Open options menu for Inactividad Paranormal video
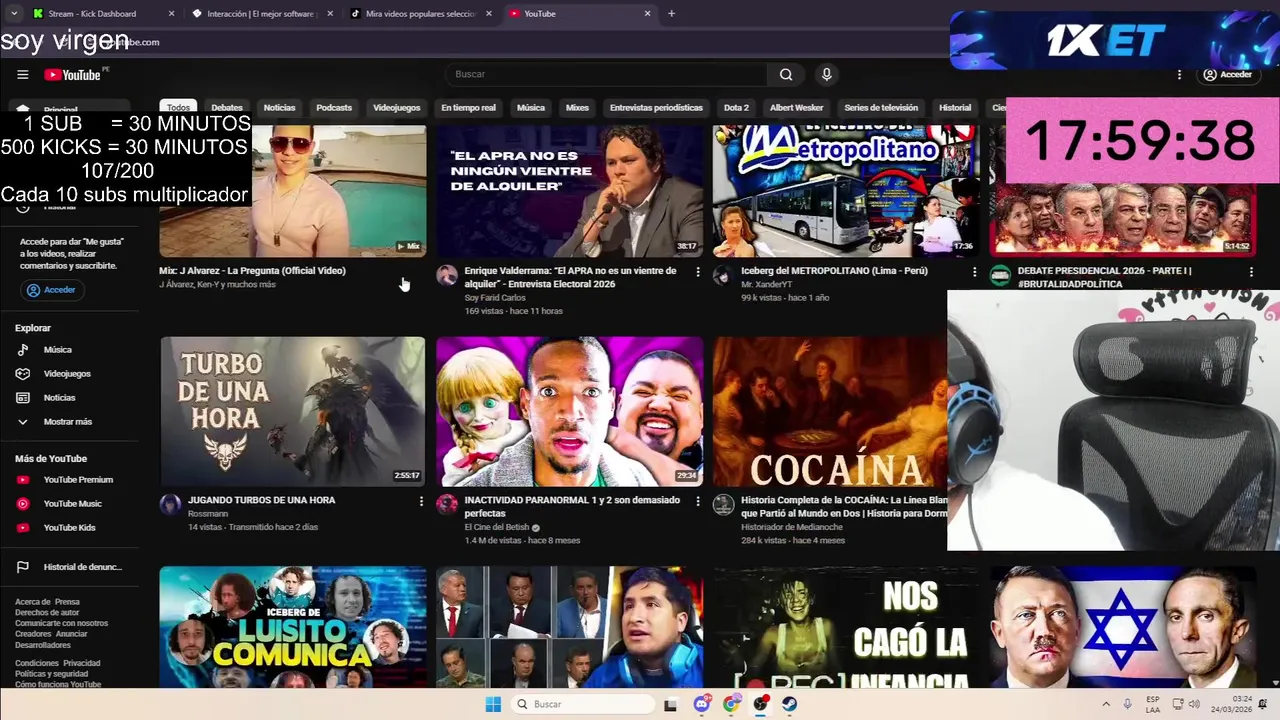This screenshot has height=720, width=1280. [x=698, y=501]
